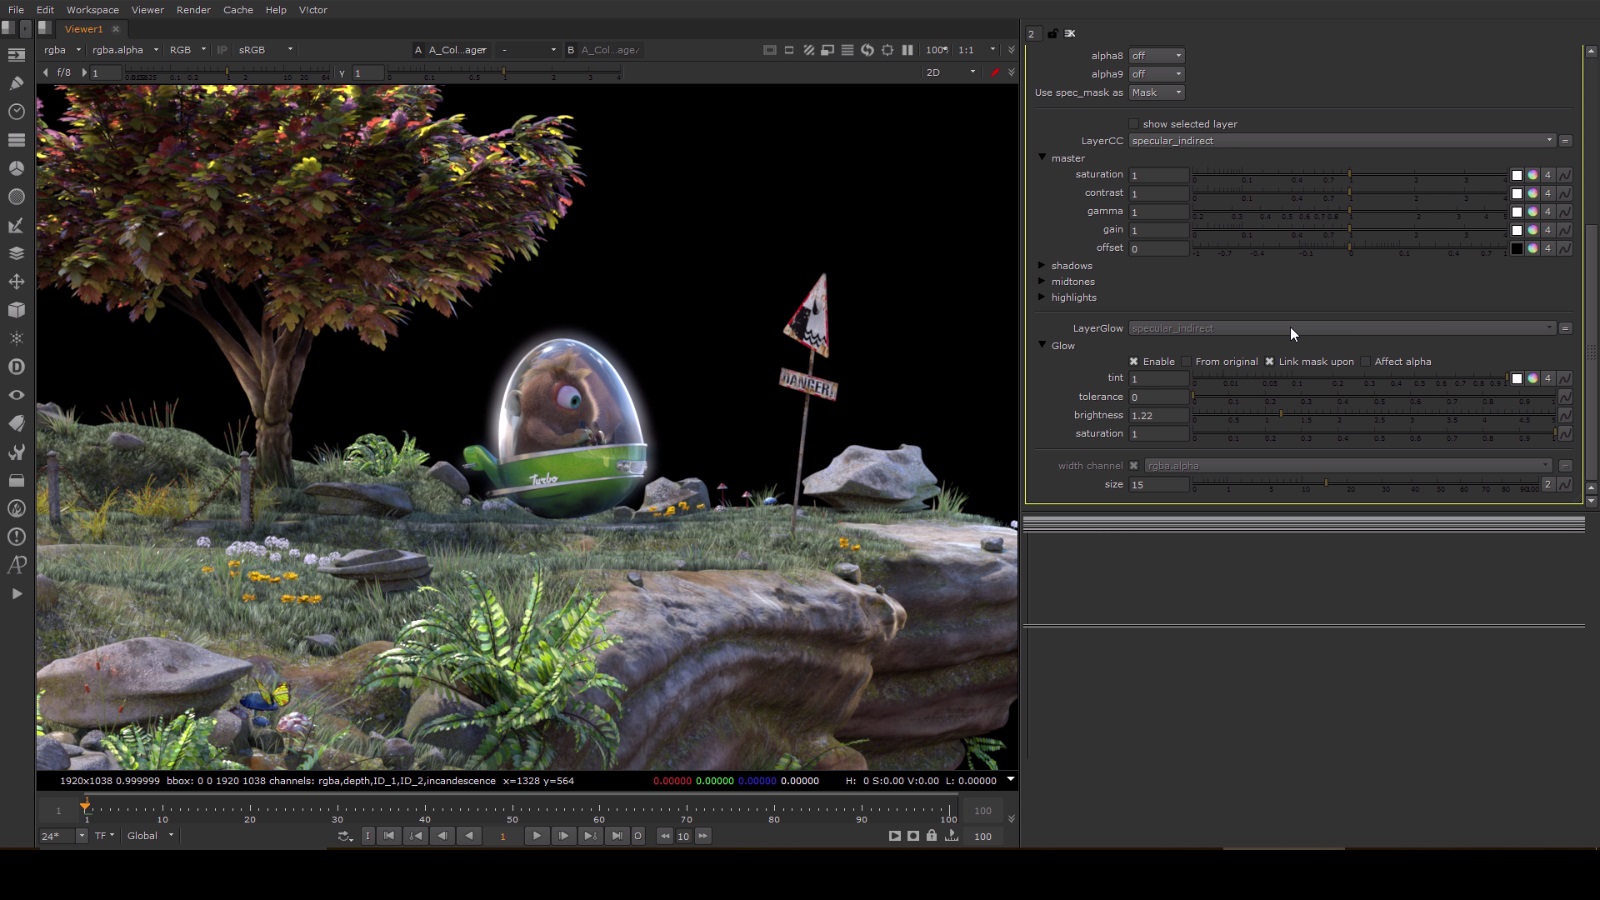Image resolution: width=1600 pixels, height=900 pixels.
Task: Enable the From original checkbox
Action: [1187, 362]
